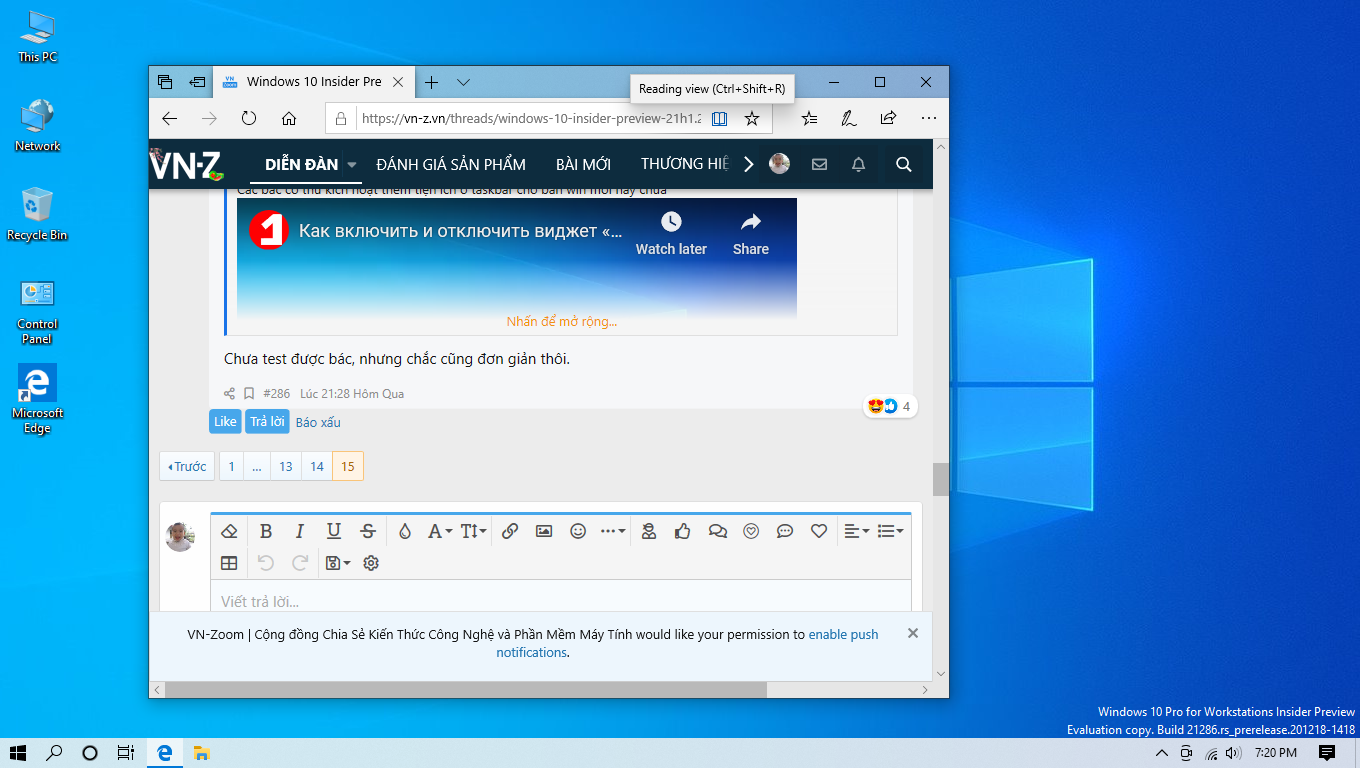Open the 'THƯƠNG HIỆ' nav item
The width and height of the screenshot is (1360, 768).
[685, 164]
